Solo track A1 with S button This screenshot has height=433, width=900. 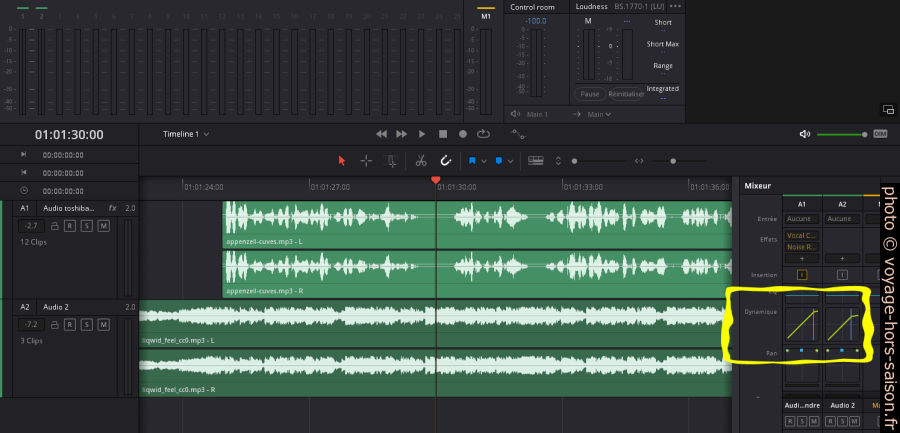[86, 226]
